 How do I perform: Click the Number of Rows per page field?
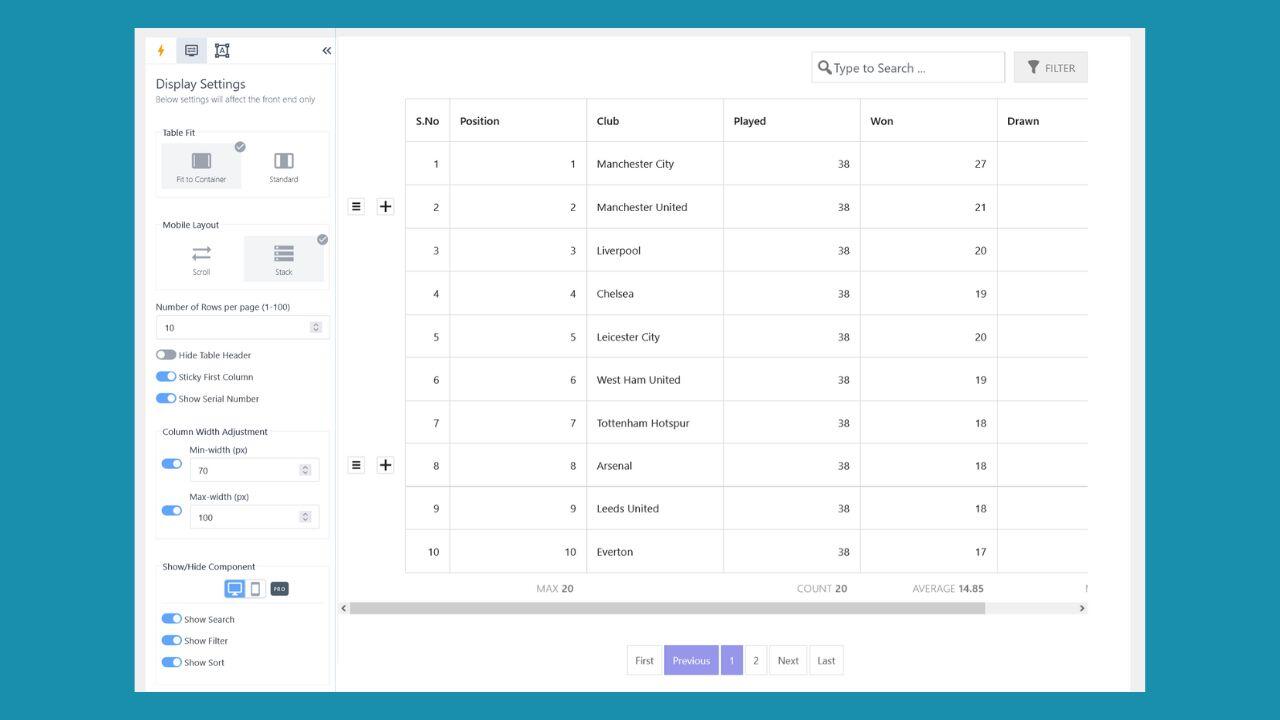[x=242, y=328]
